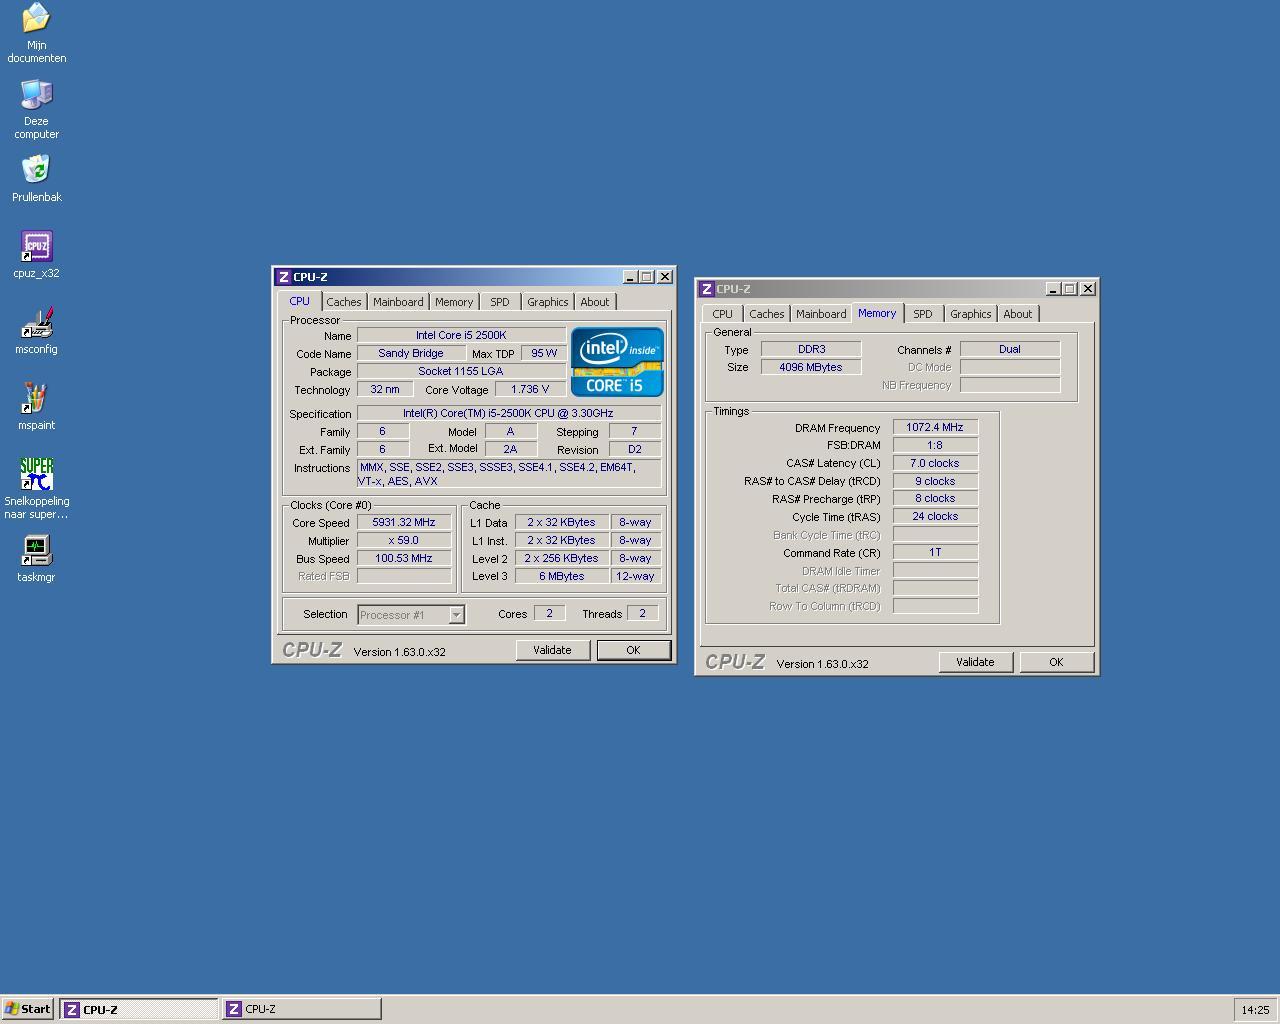This screenshot has height=1024, width=1280.
Task: Click the Specification field i5-2500K CPU @ 3.30GHz
Action: click(x=508, y=413)
